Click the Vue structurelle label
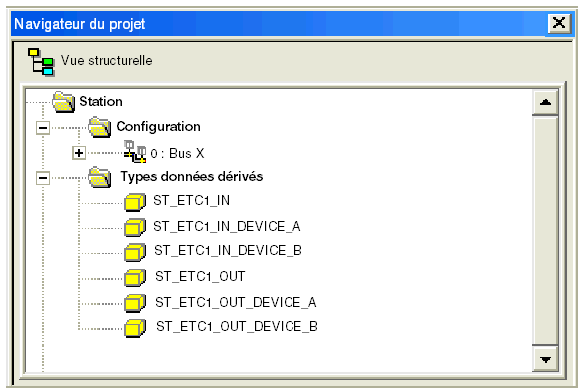 coord(107,61)
